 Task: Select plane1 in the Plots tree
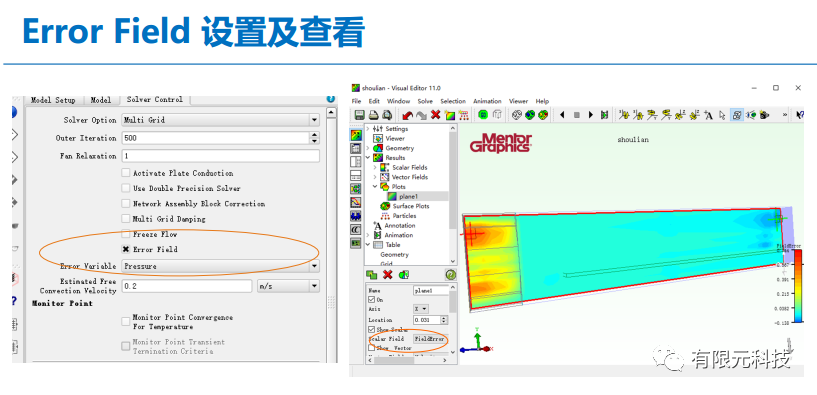coord(408,196)
